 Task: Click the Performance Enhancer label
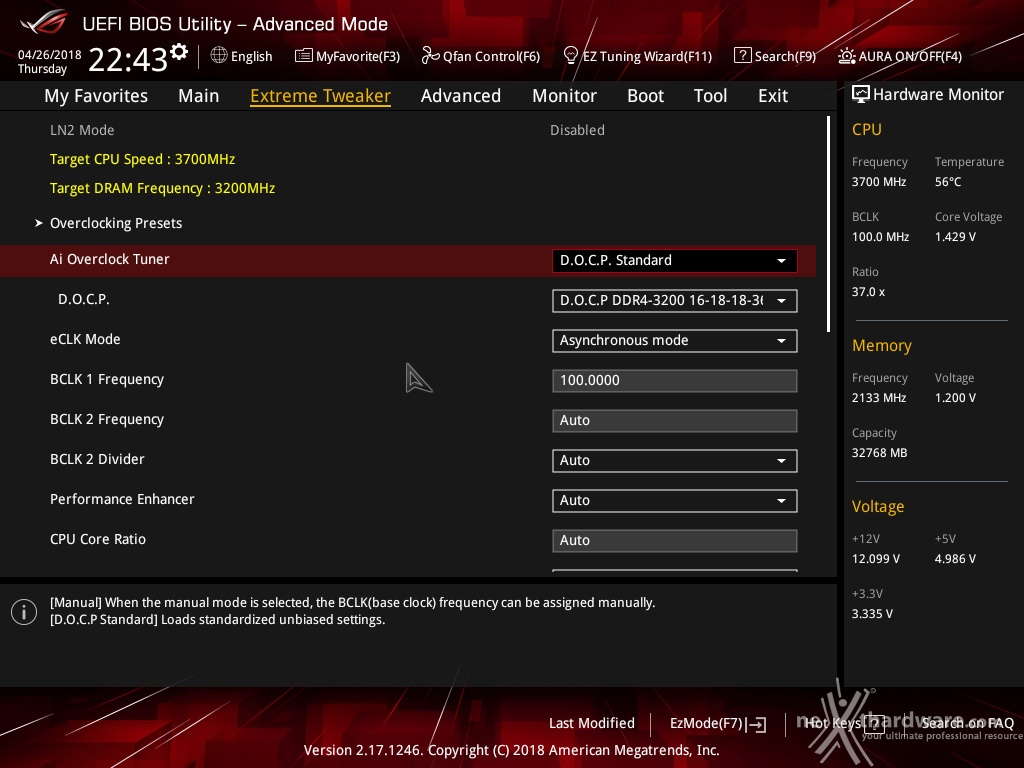[x=122, y=499]
